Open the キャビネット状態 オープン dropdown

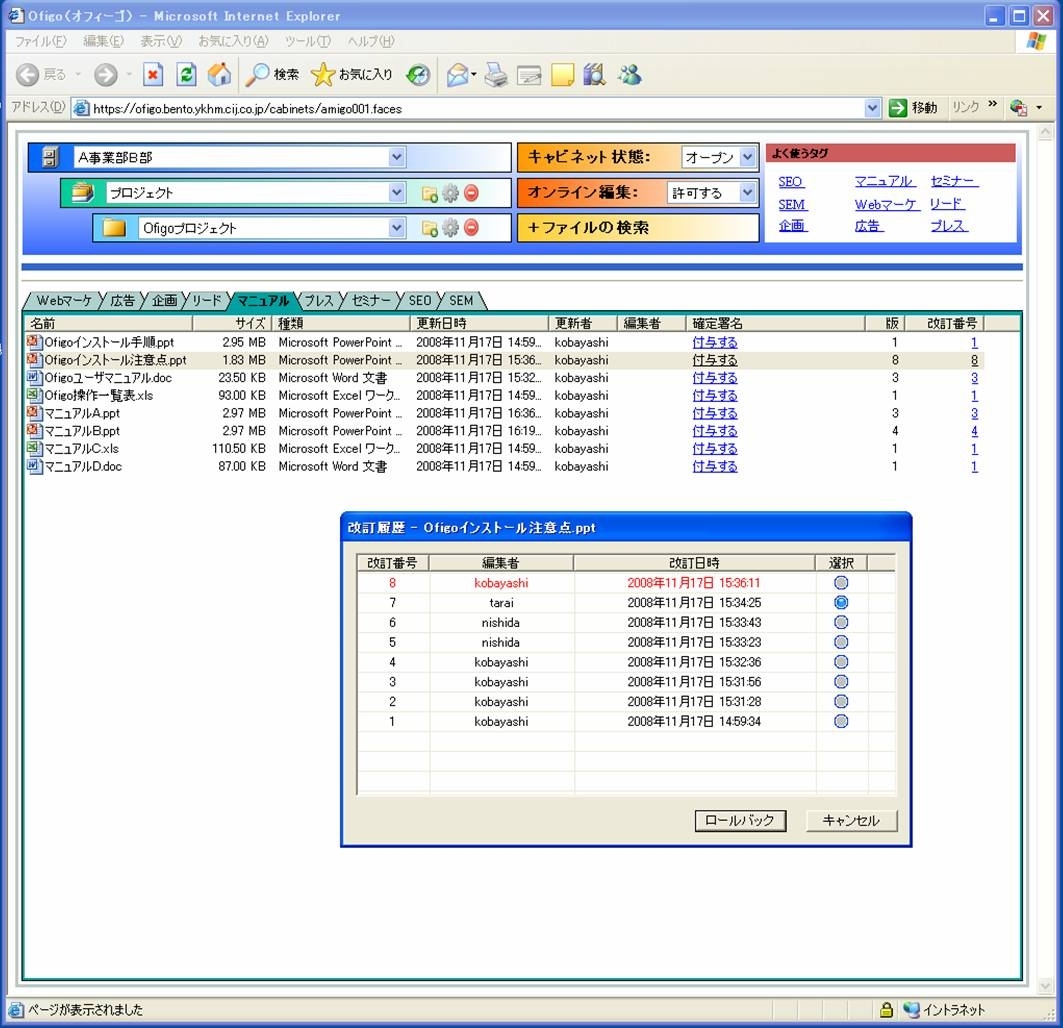pyautogui.click(x=747, y=157)
